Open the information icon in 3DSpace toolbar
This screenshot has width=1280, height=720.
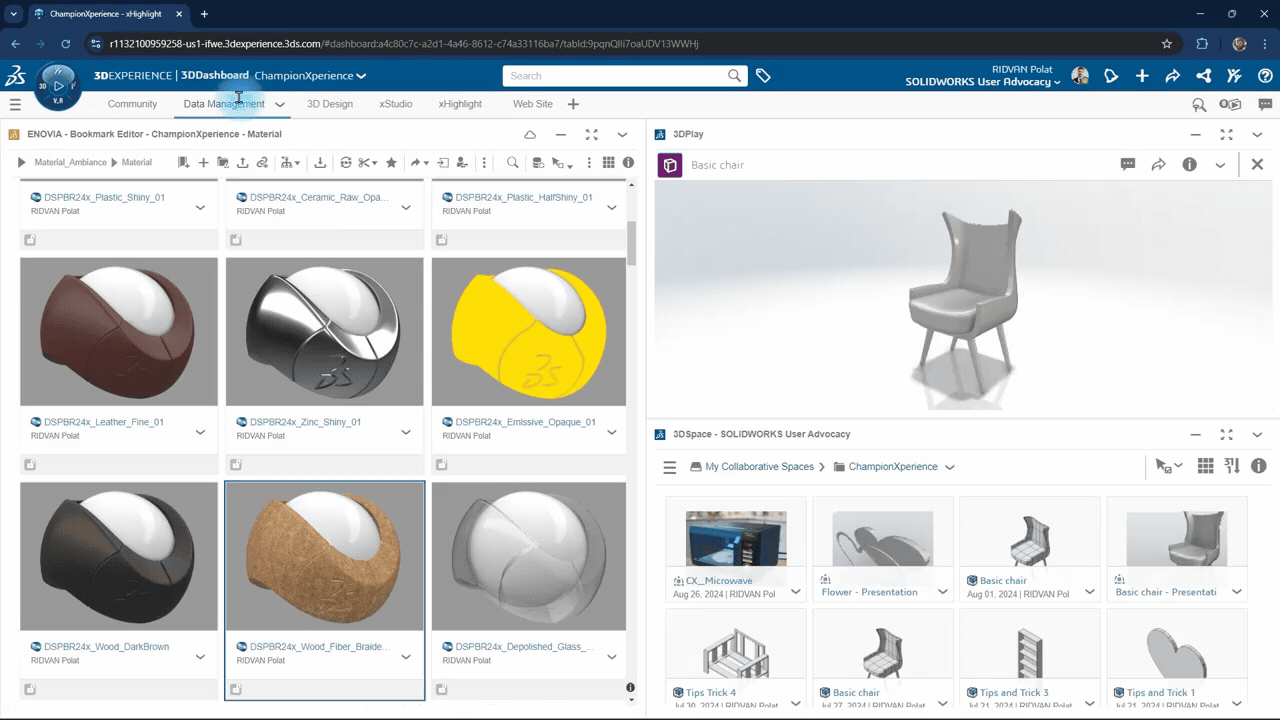(x=1259, y=466)
